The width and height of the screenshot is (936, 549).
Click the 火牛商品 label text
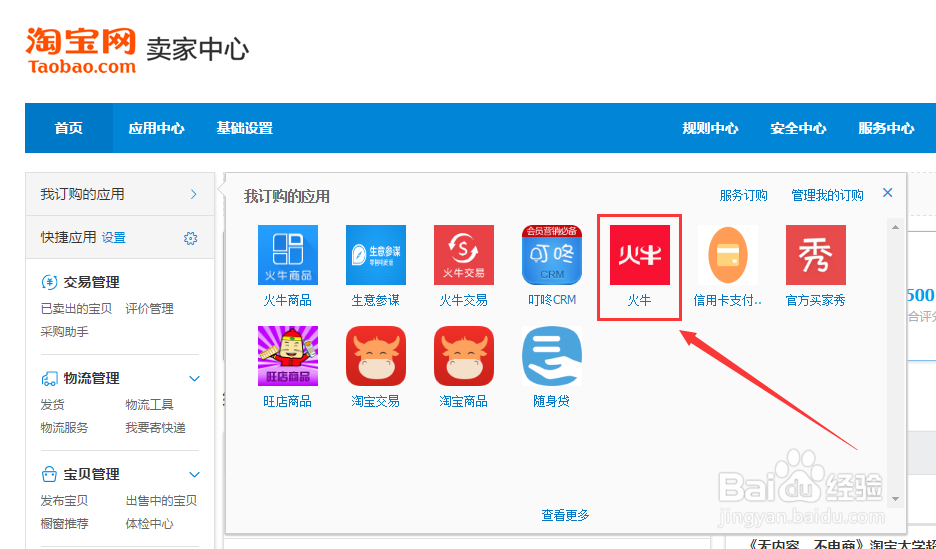[x=288, y=300]
